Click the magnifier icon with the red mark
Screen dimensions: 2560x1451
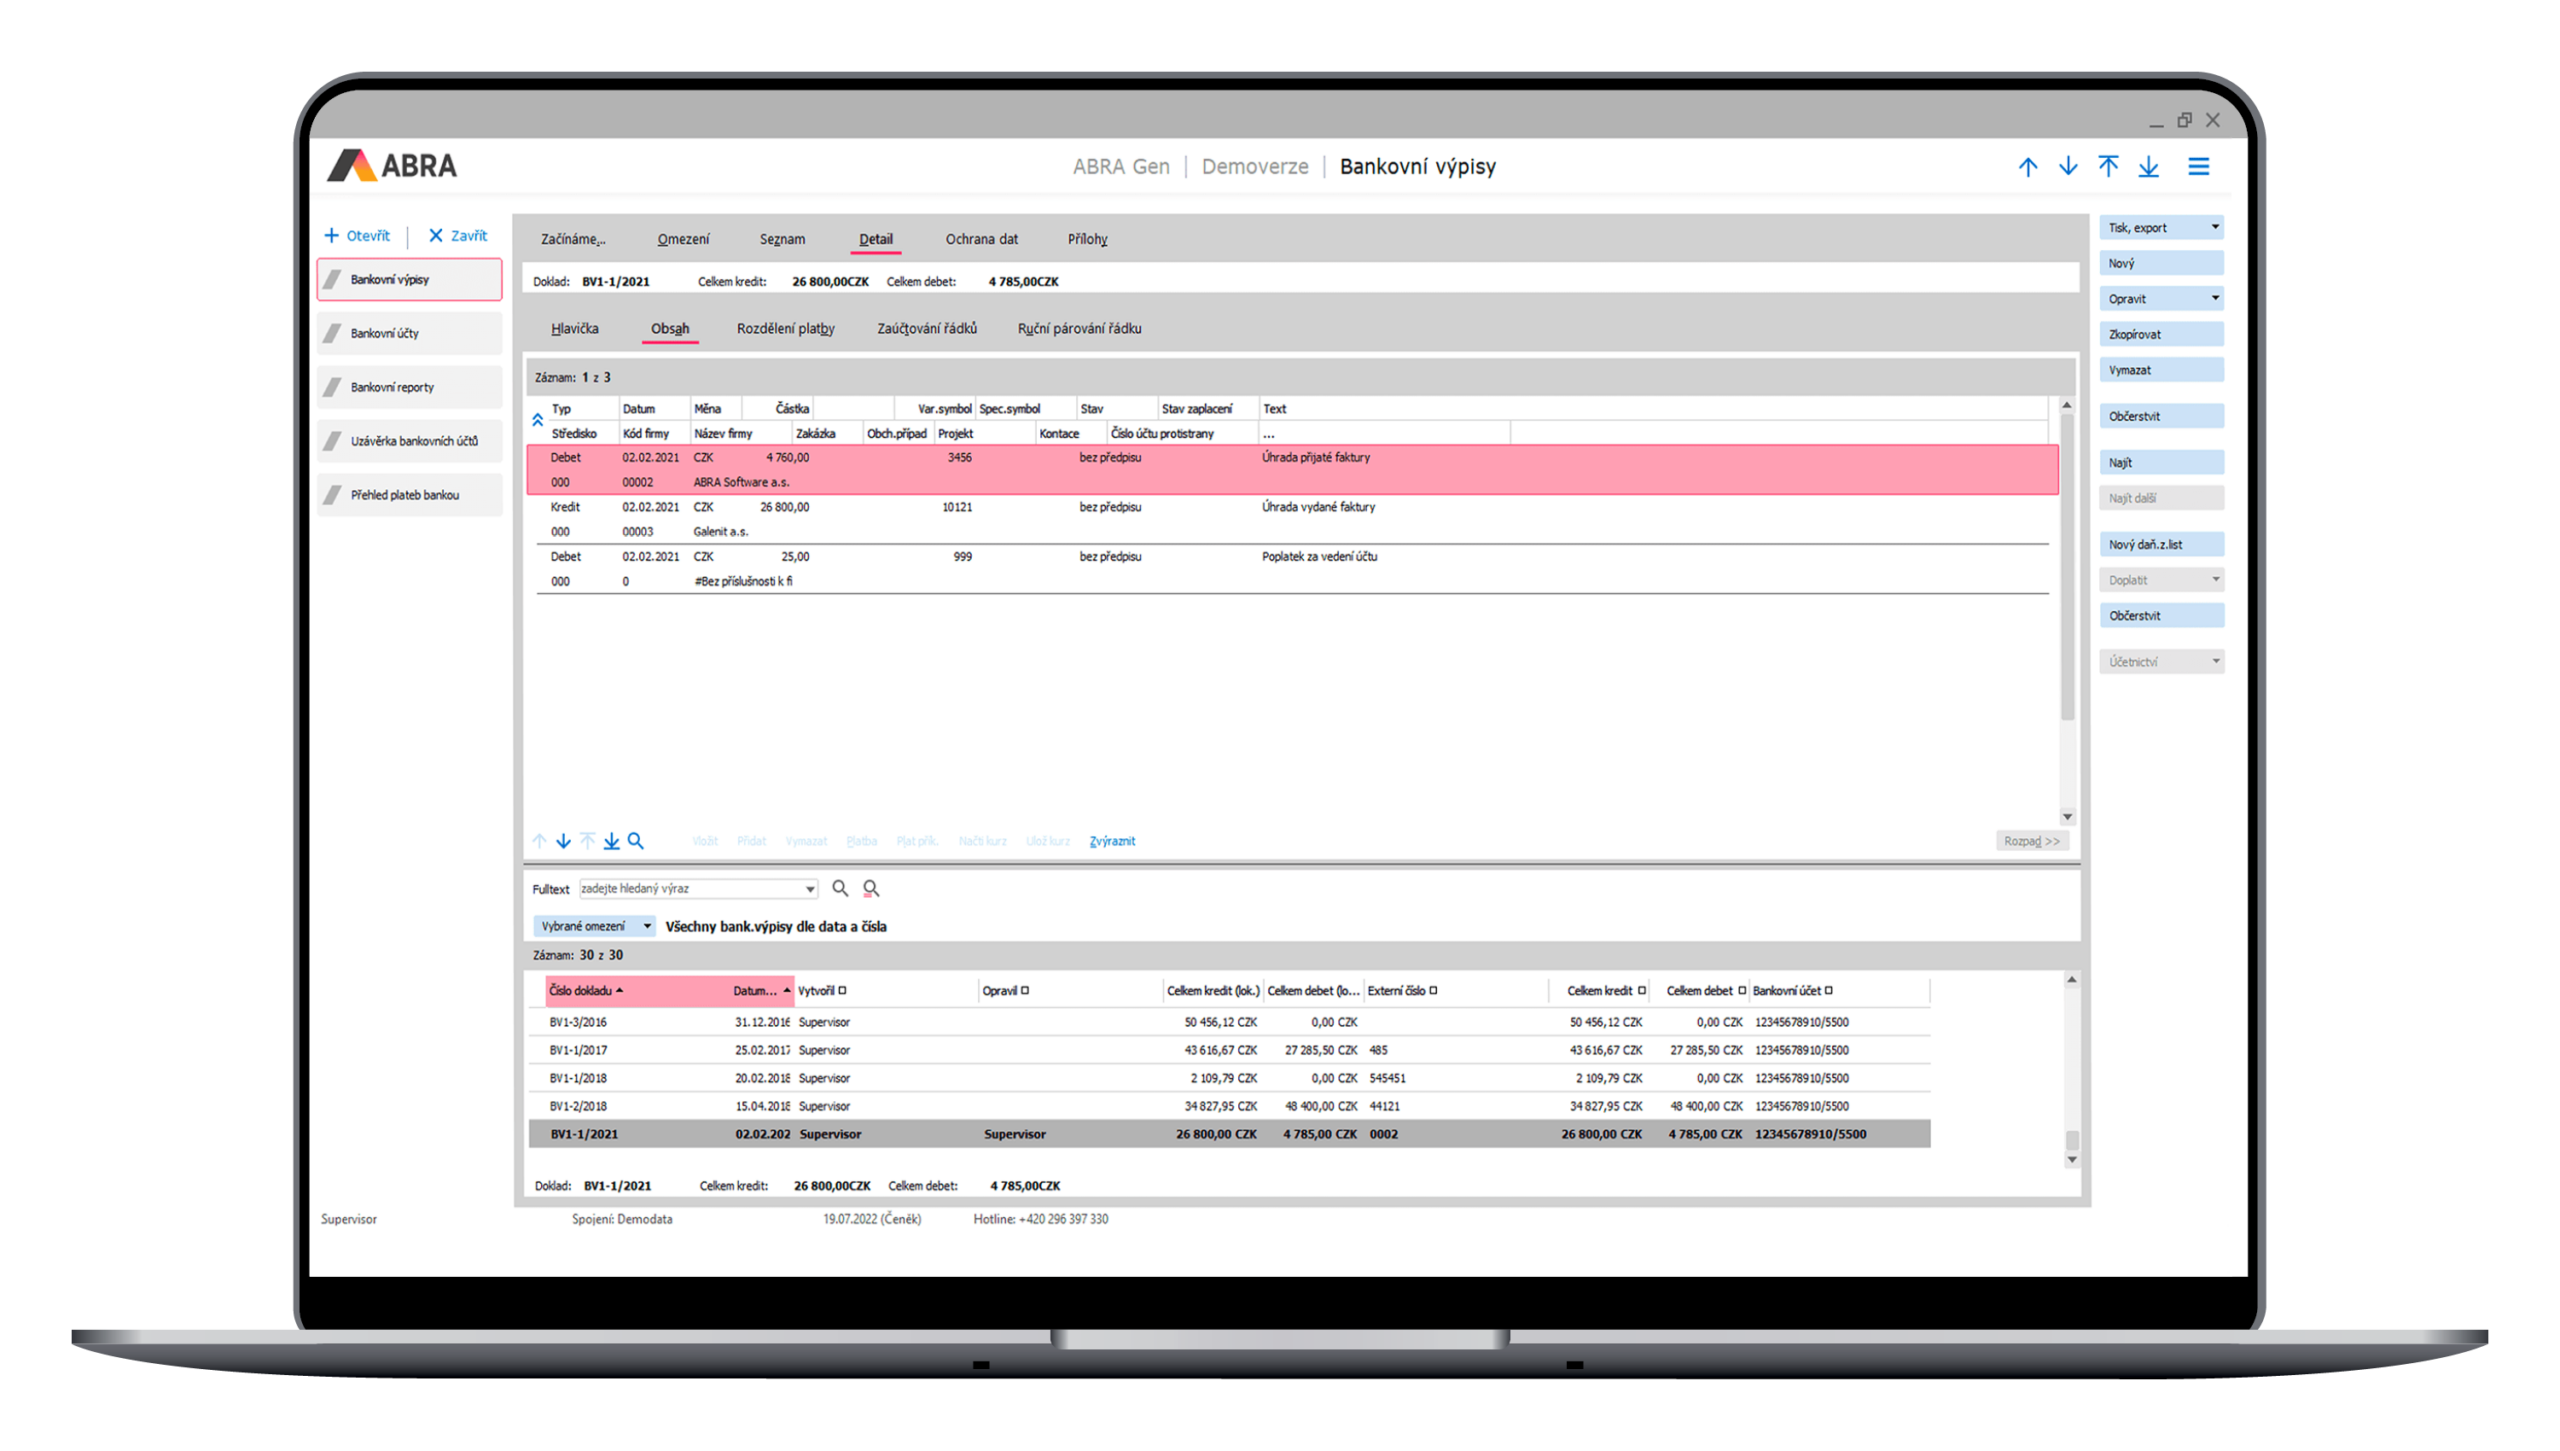coord(871,888)
